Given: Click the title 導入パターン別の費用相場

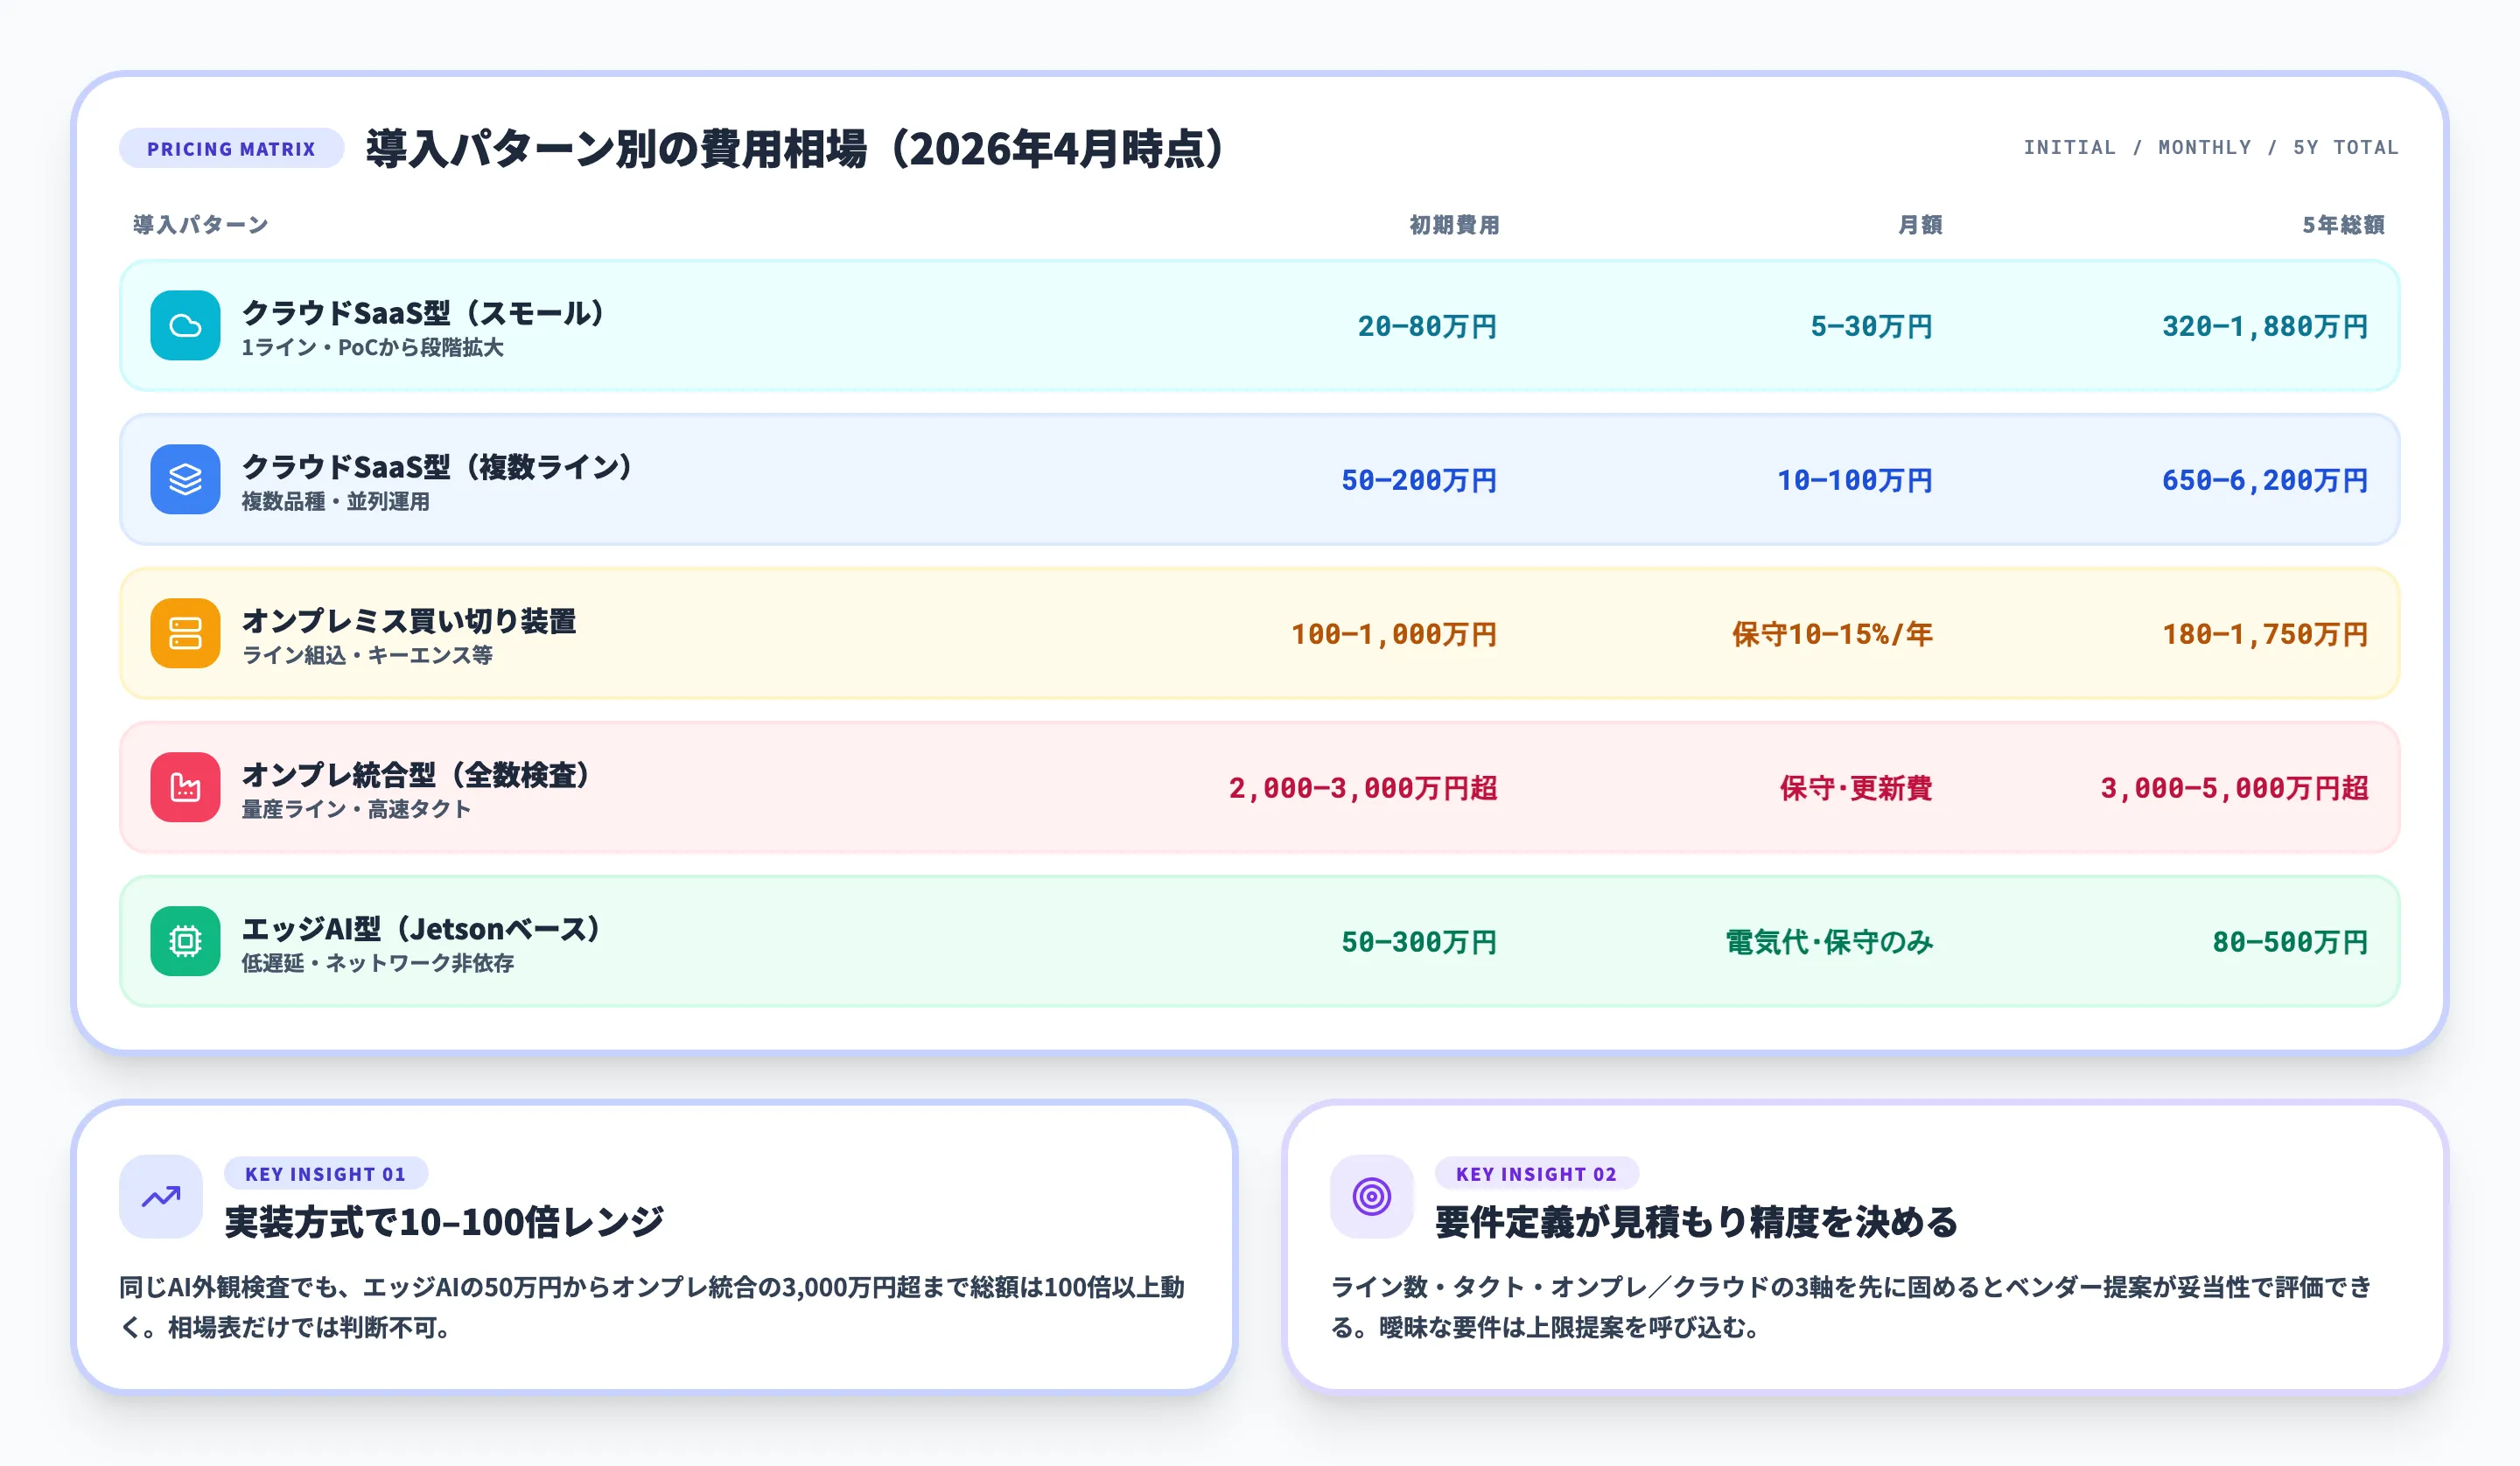Looking at the screenshot, I should (795, 148).
